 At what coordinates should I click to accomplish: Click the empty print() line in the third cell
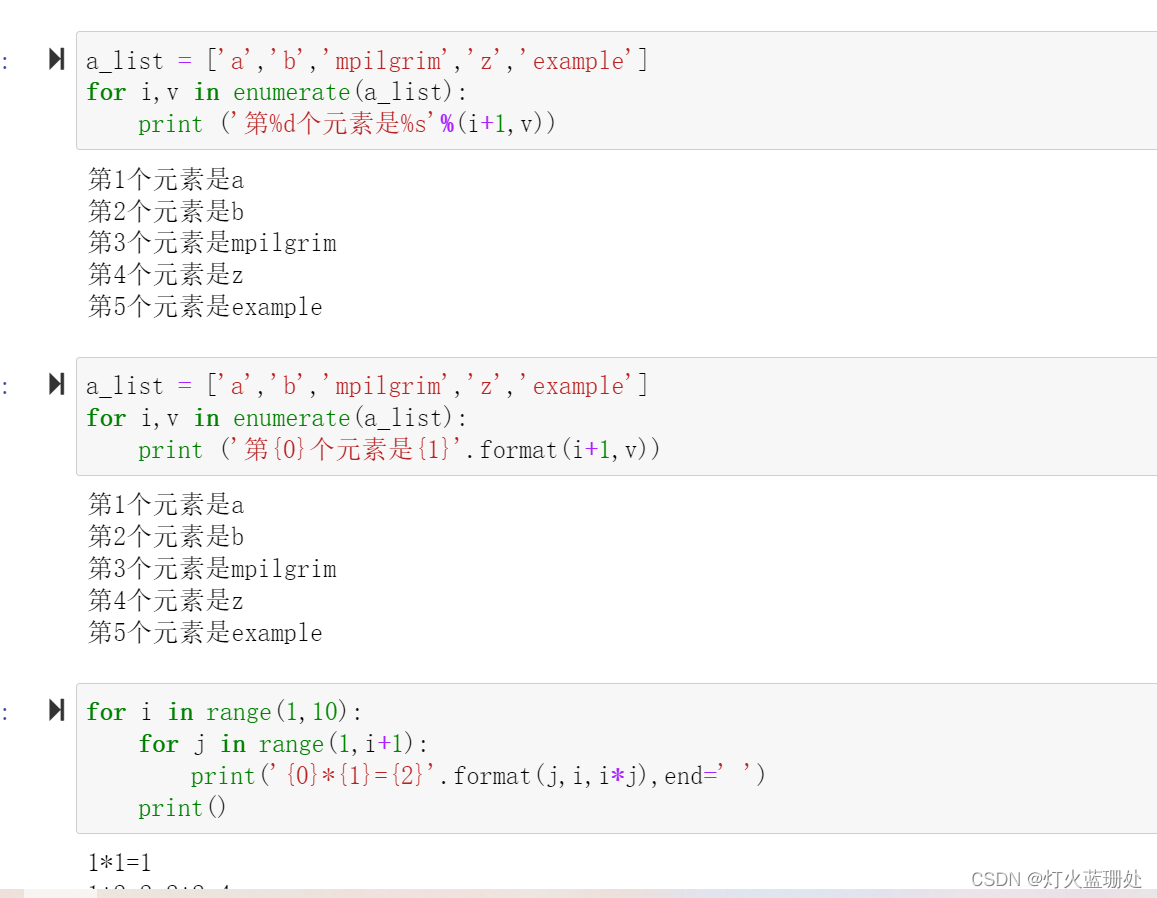tap(182, 807)
